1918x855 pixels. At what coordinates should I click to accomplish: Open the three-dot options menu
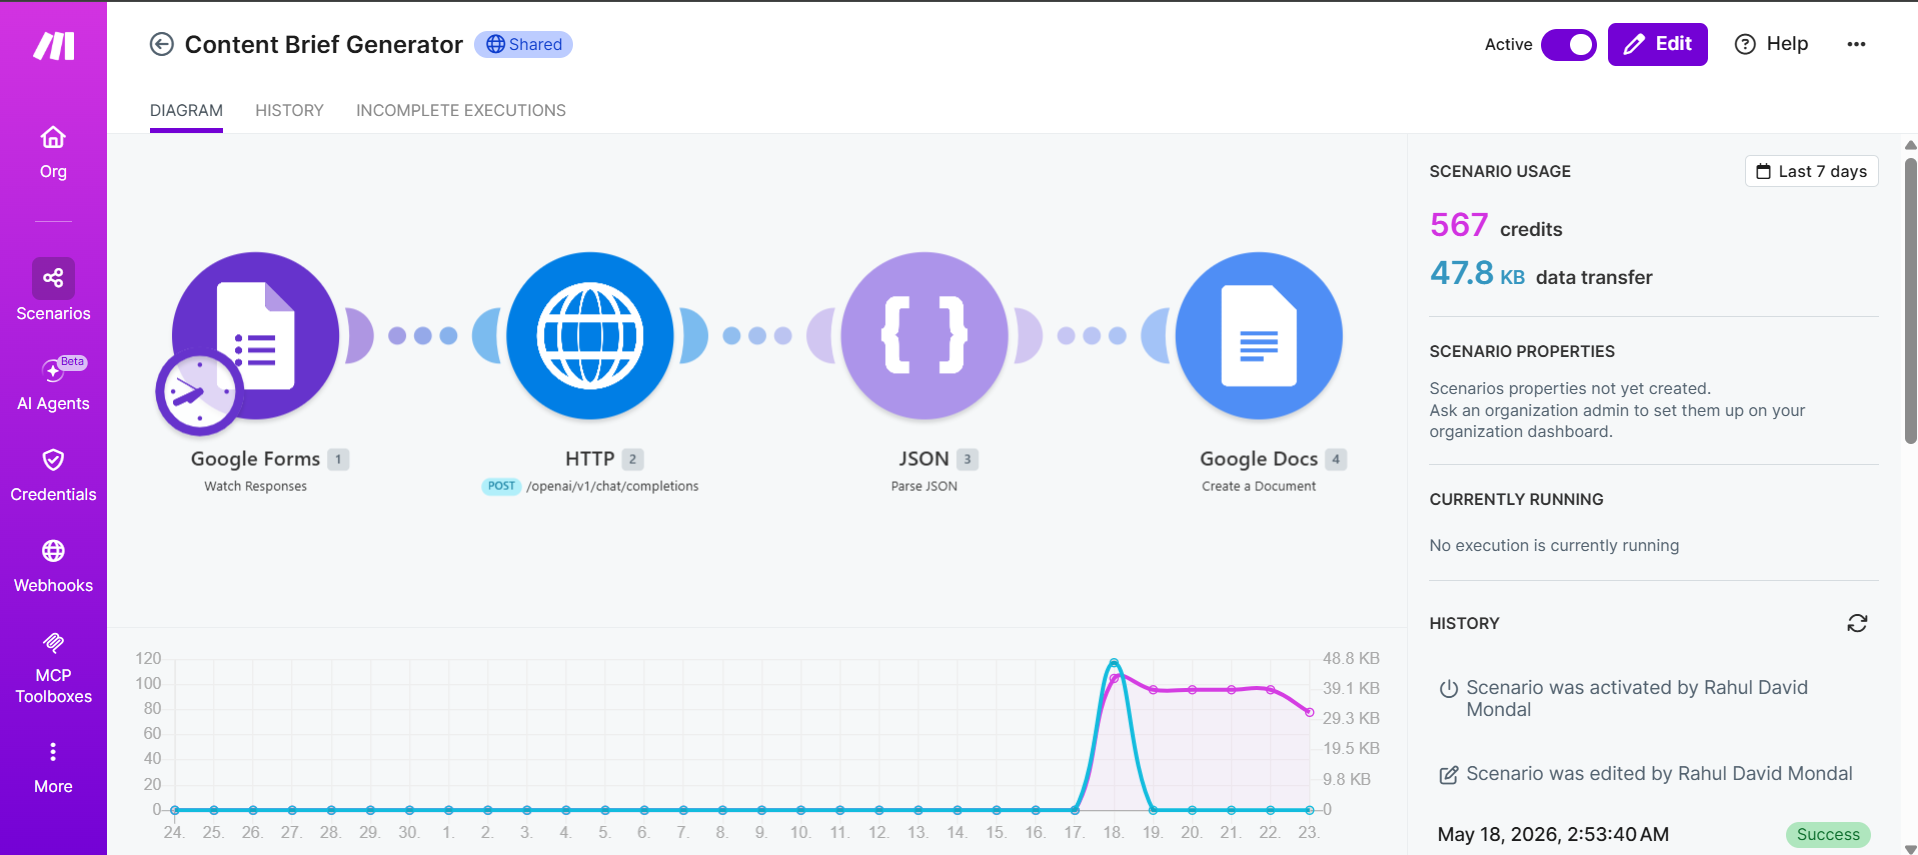point(1856,44)
